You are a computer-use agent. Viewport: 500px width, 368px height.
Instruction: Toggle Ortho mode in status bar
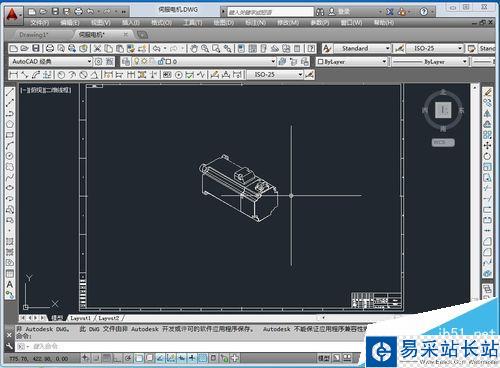117,358
